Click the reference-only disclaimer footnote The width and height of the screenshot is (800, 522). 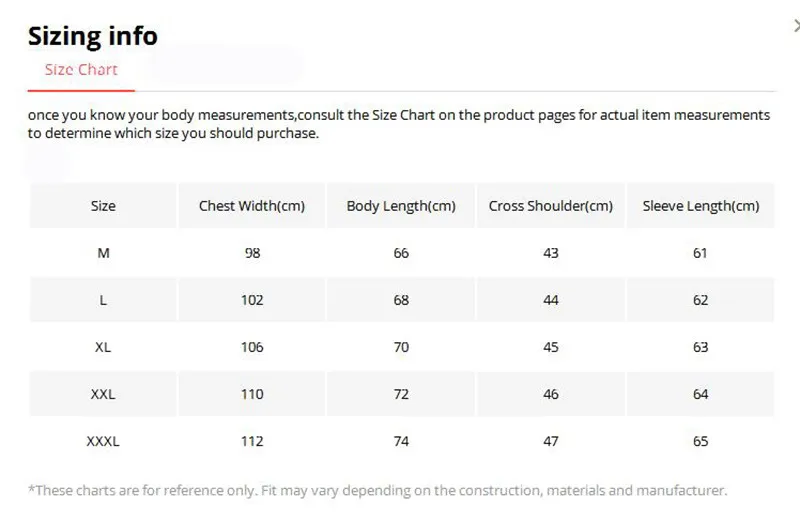378,490
